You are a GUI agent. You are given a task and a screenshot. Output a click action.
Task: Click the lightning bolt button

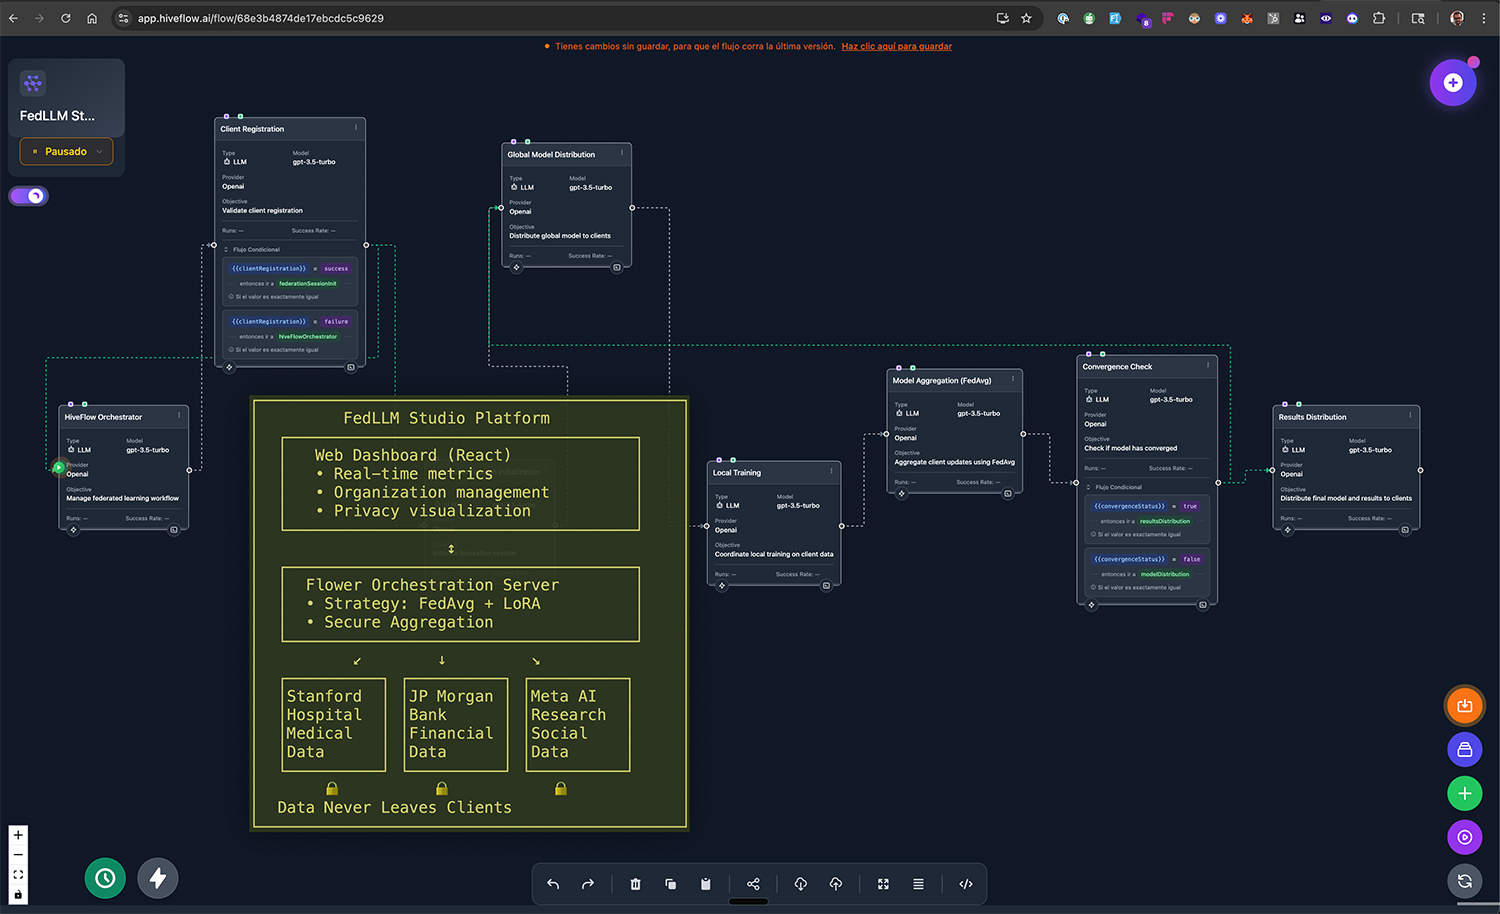(x=158, y=878)
